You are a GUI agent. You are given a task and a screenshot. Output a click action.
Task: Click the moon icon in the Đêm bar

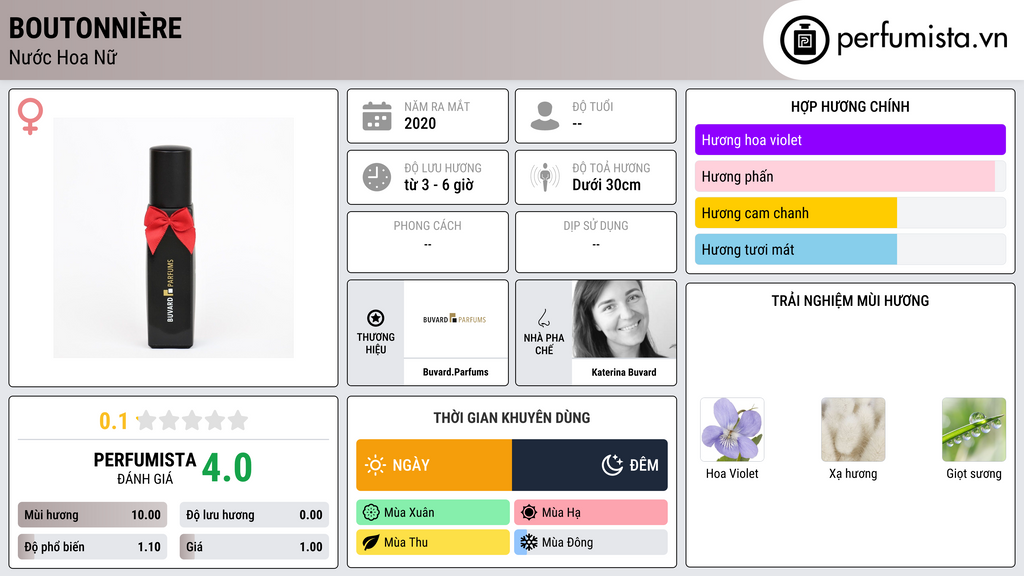point(612,465)
